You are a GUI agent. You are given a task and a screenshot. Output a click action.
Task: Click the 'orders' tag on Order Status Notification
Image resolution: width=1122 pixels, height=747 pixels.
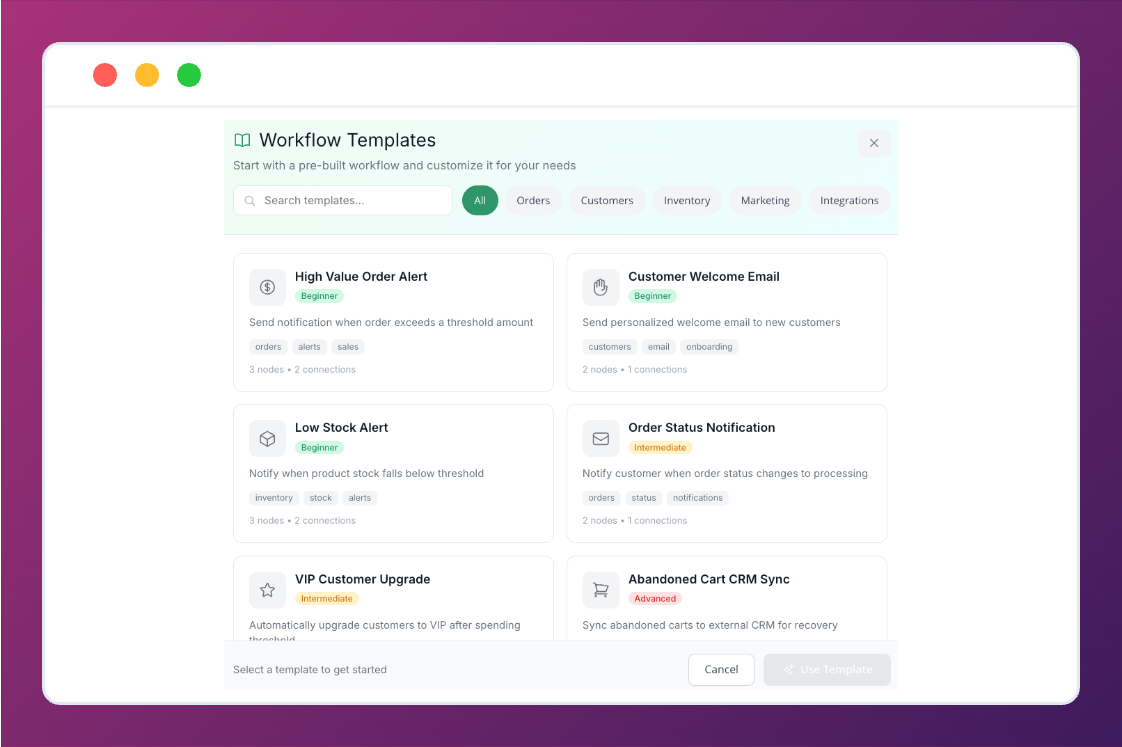601,498
